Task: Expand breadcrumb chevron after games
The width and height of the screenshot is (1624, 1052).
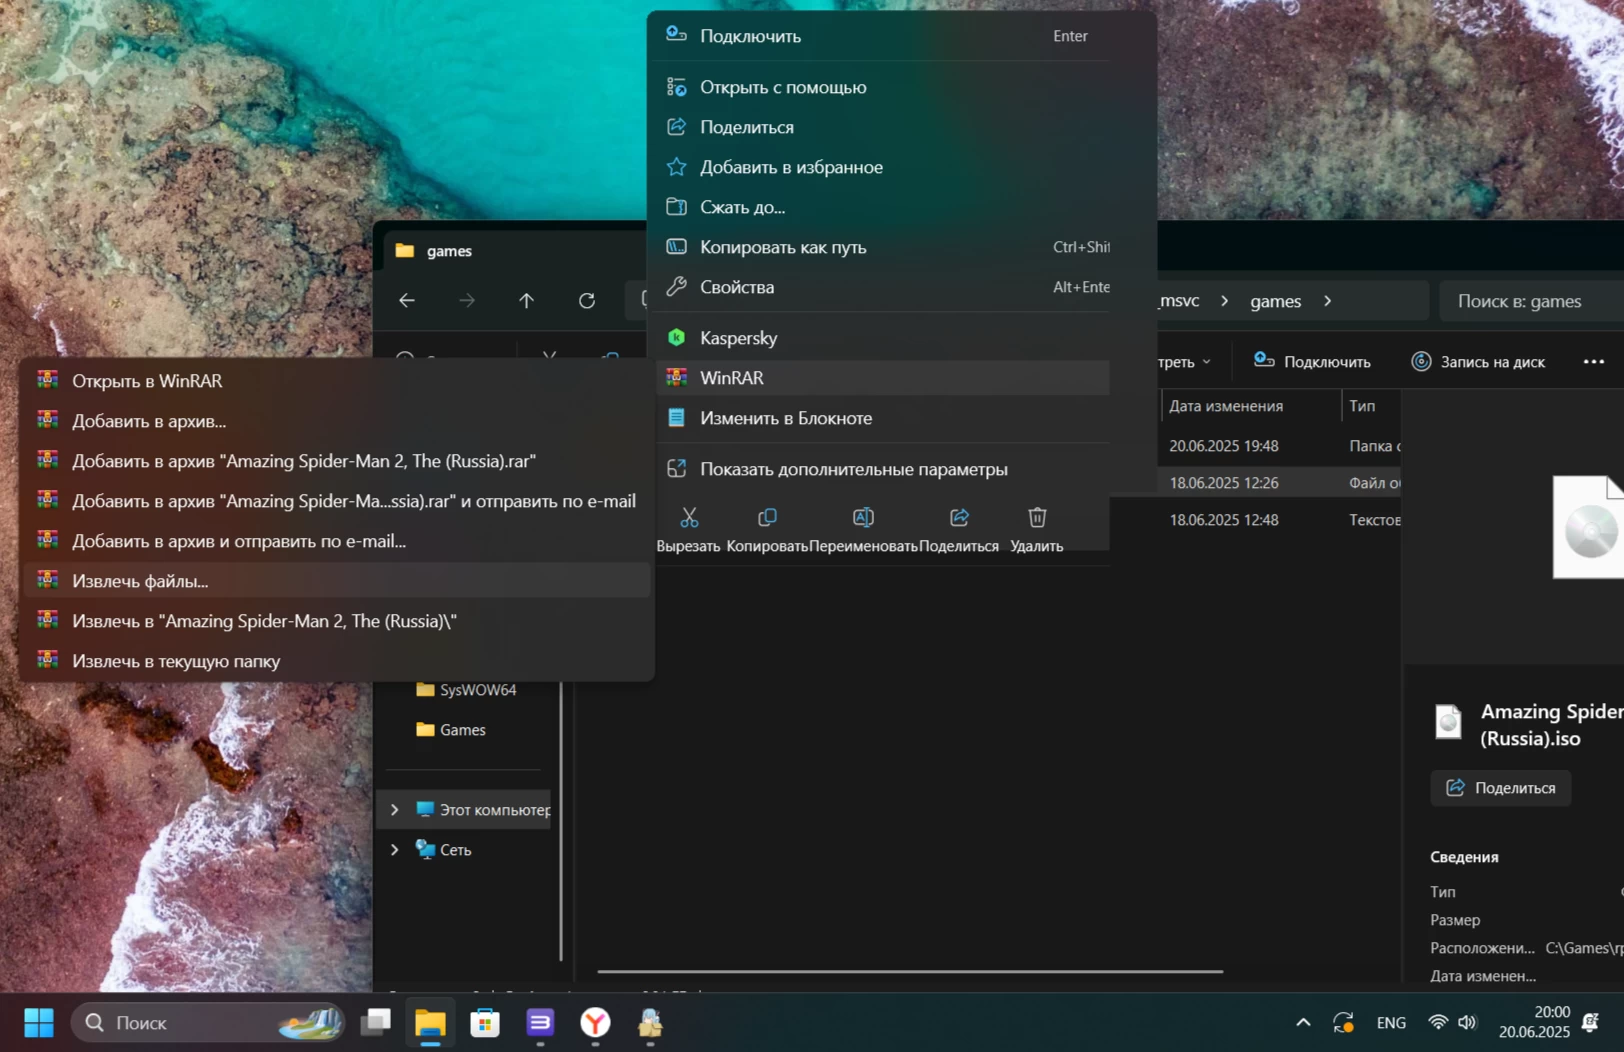Action: tap(1328, 301)
